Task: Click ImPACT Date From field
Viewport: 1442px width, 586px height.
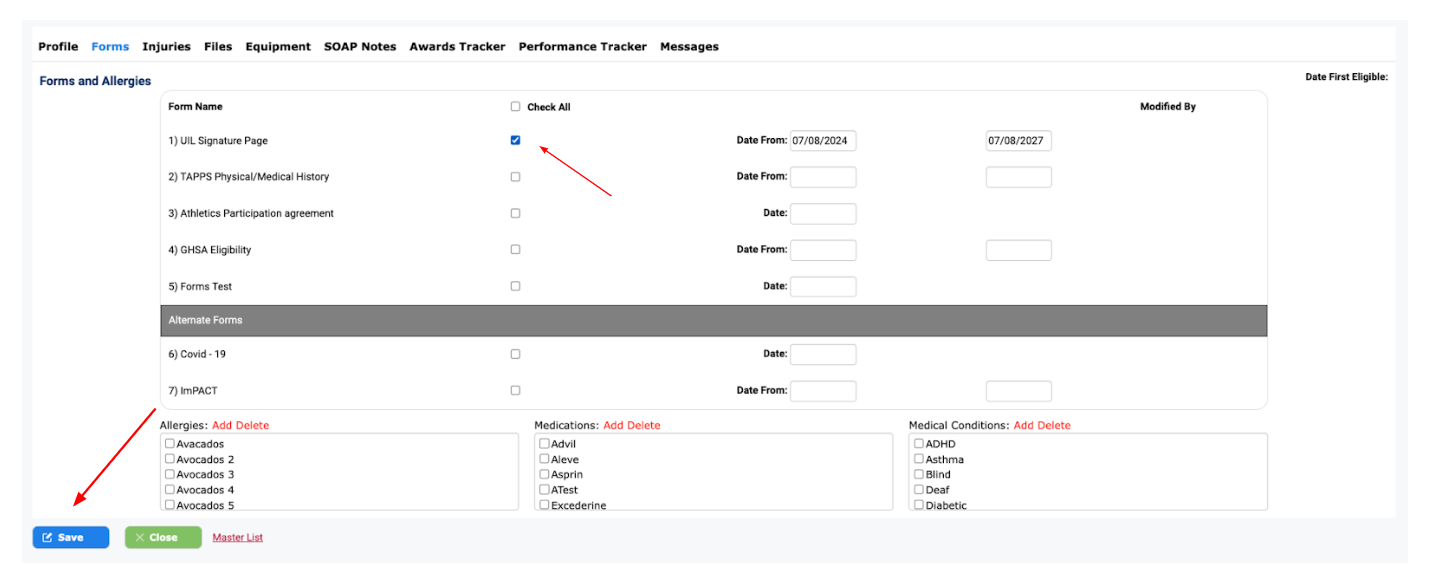Action: pos(823,391)
